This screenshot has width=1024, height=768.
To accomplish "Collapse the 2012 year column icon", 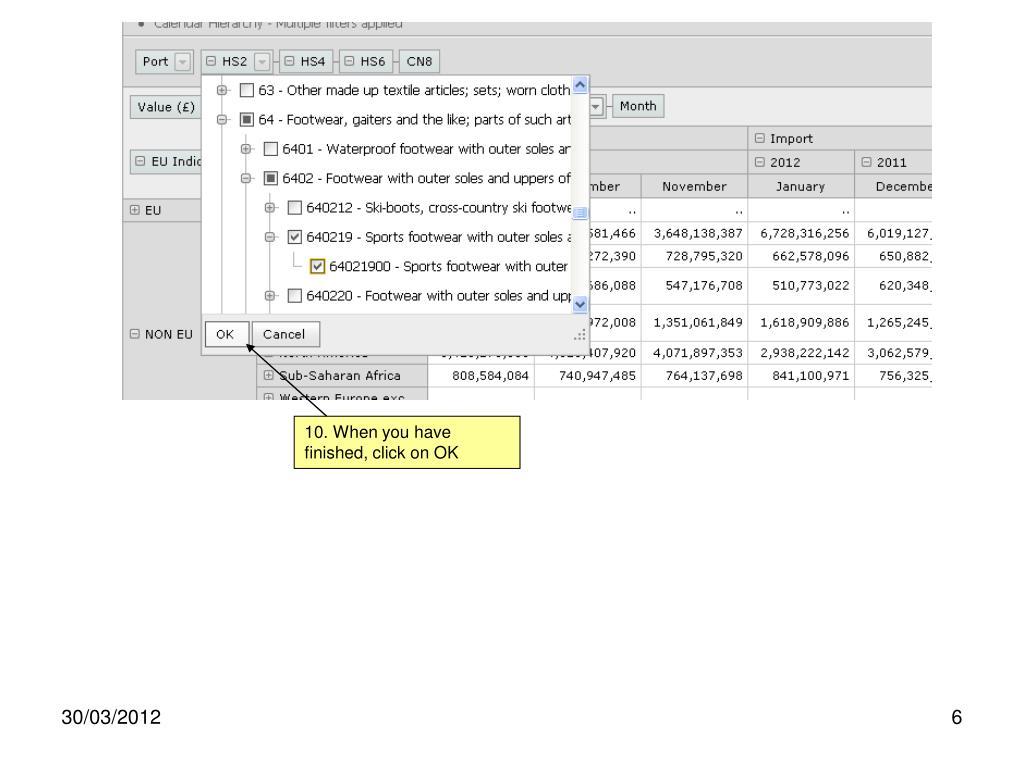I will (760, 162).
